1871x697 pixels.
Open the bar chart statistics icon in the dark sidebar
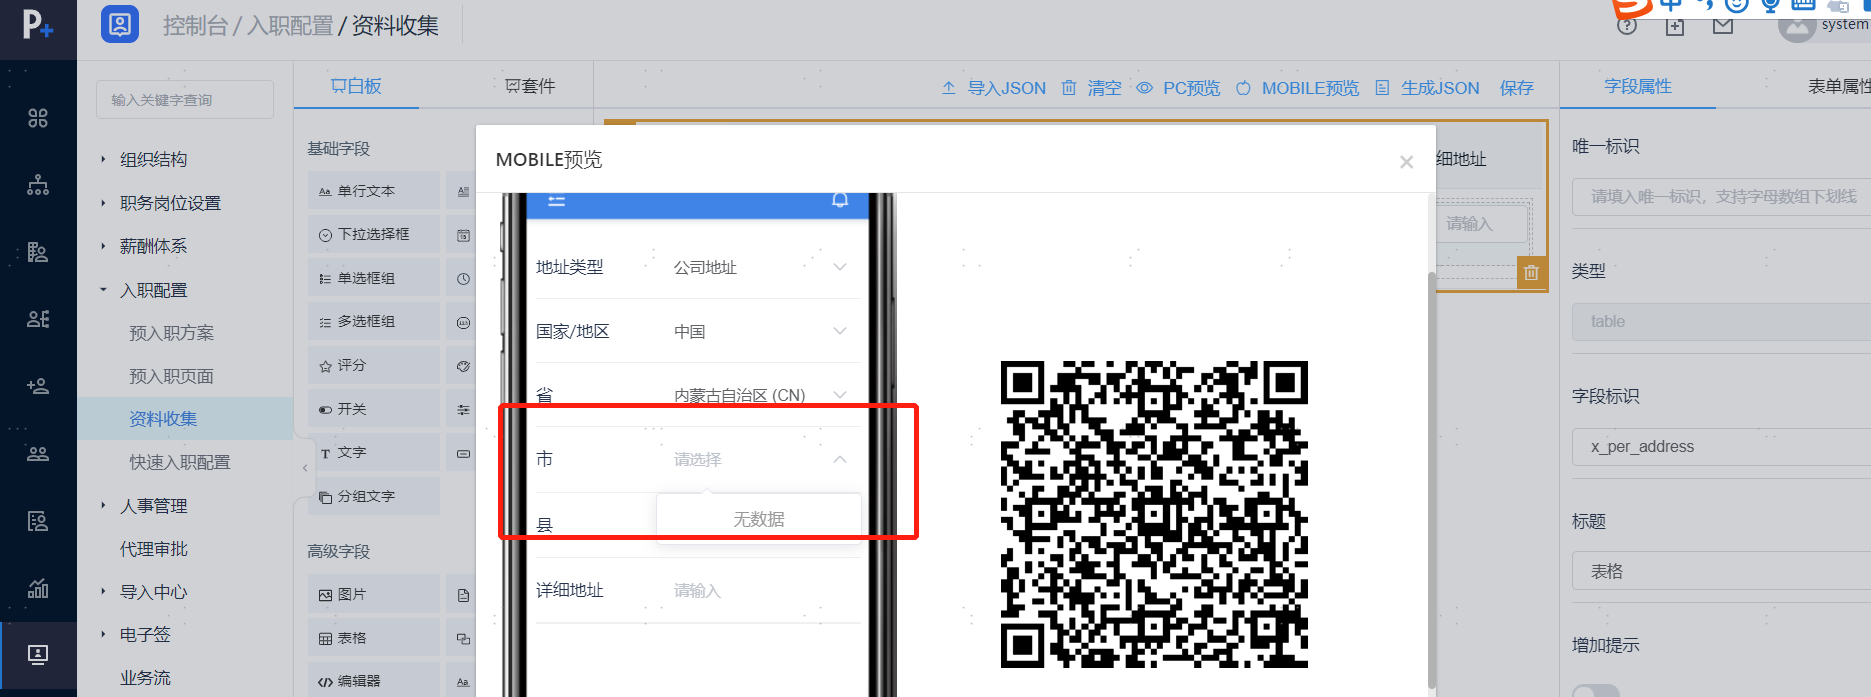pos(38,588)
